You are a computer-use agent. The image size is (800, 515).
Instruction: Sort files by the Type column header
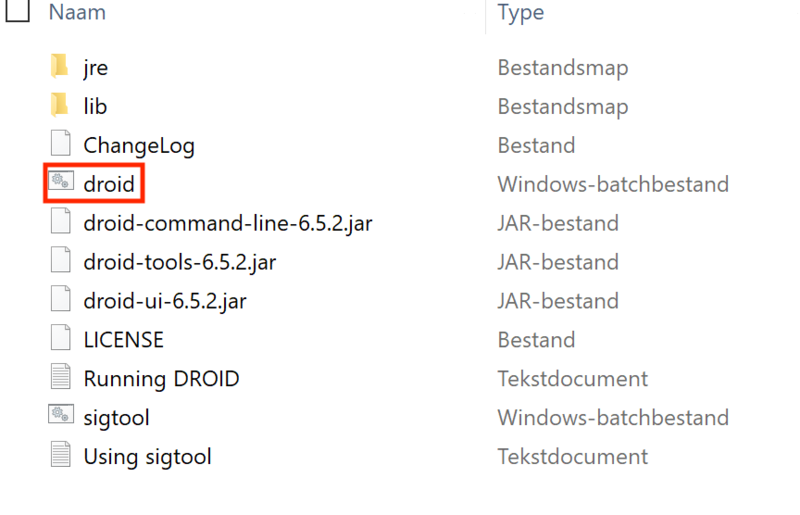(x=520, y=12)
